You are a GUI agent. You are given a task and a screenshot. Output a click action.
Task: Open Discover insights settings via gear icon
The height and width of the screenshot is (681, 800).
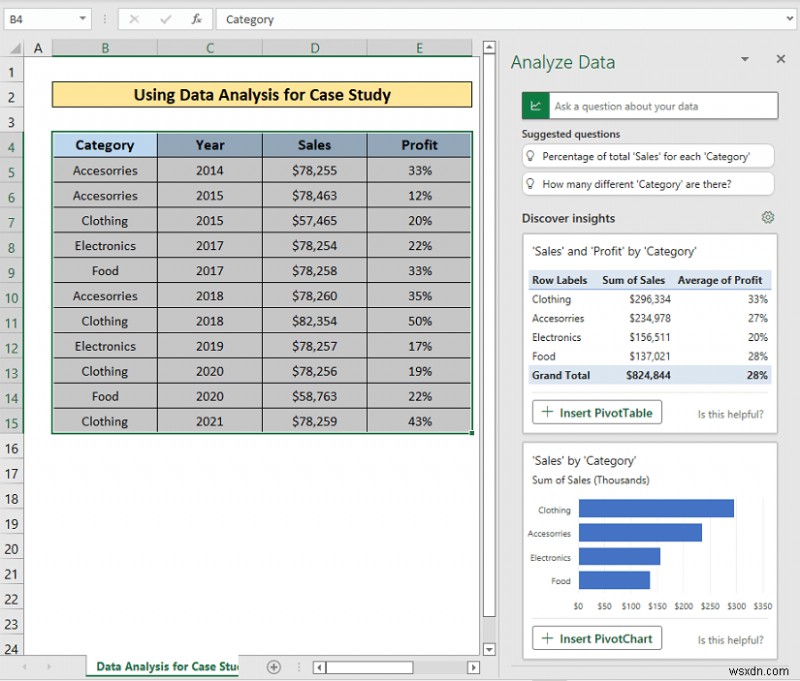(767, 217)
